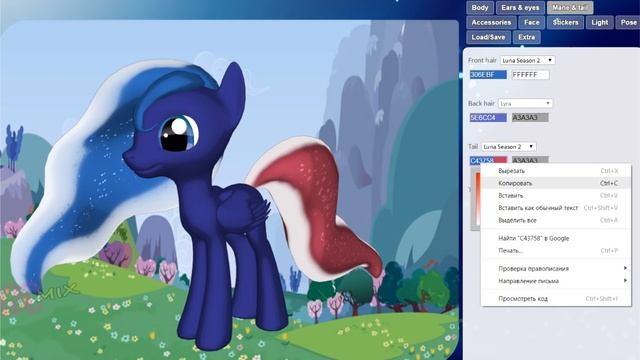Expand the Tail style dropdown
The height and width of the screenshot is (360, 640).
pos(508,146)
